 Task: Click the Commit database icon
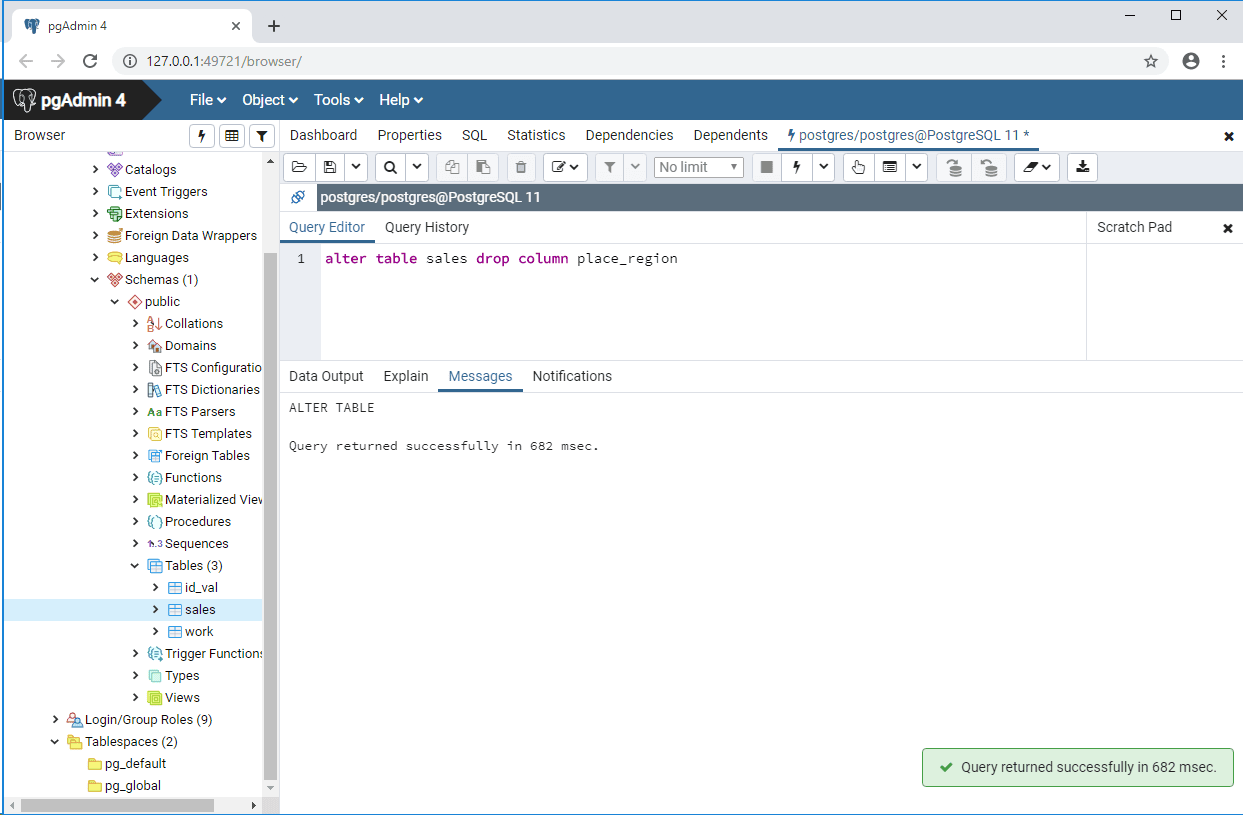[x=954, y=167]
